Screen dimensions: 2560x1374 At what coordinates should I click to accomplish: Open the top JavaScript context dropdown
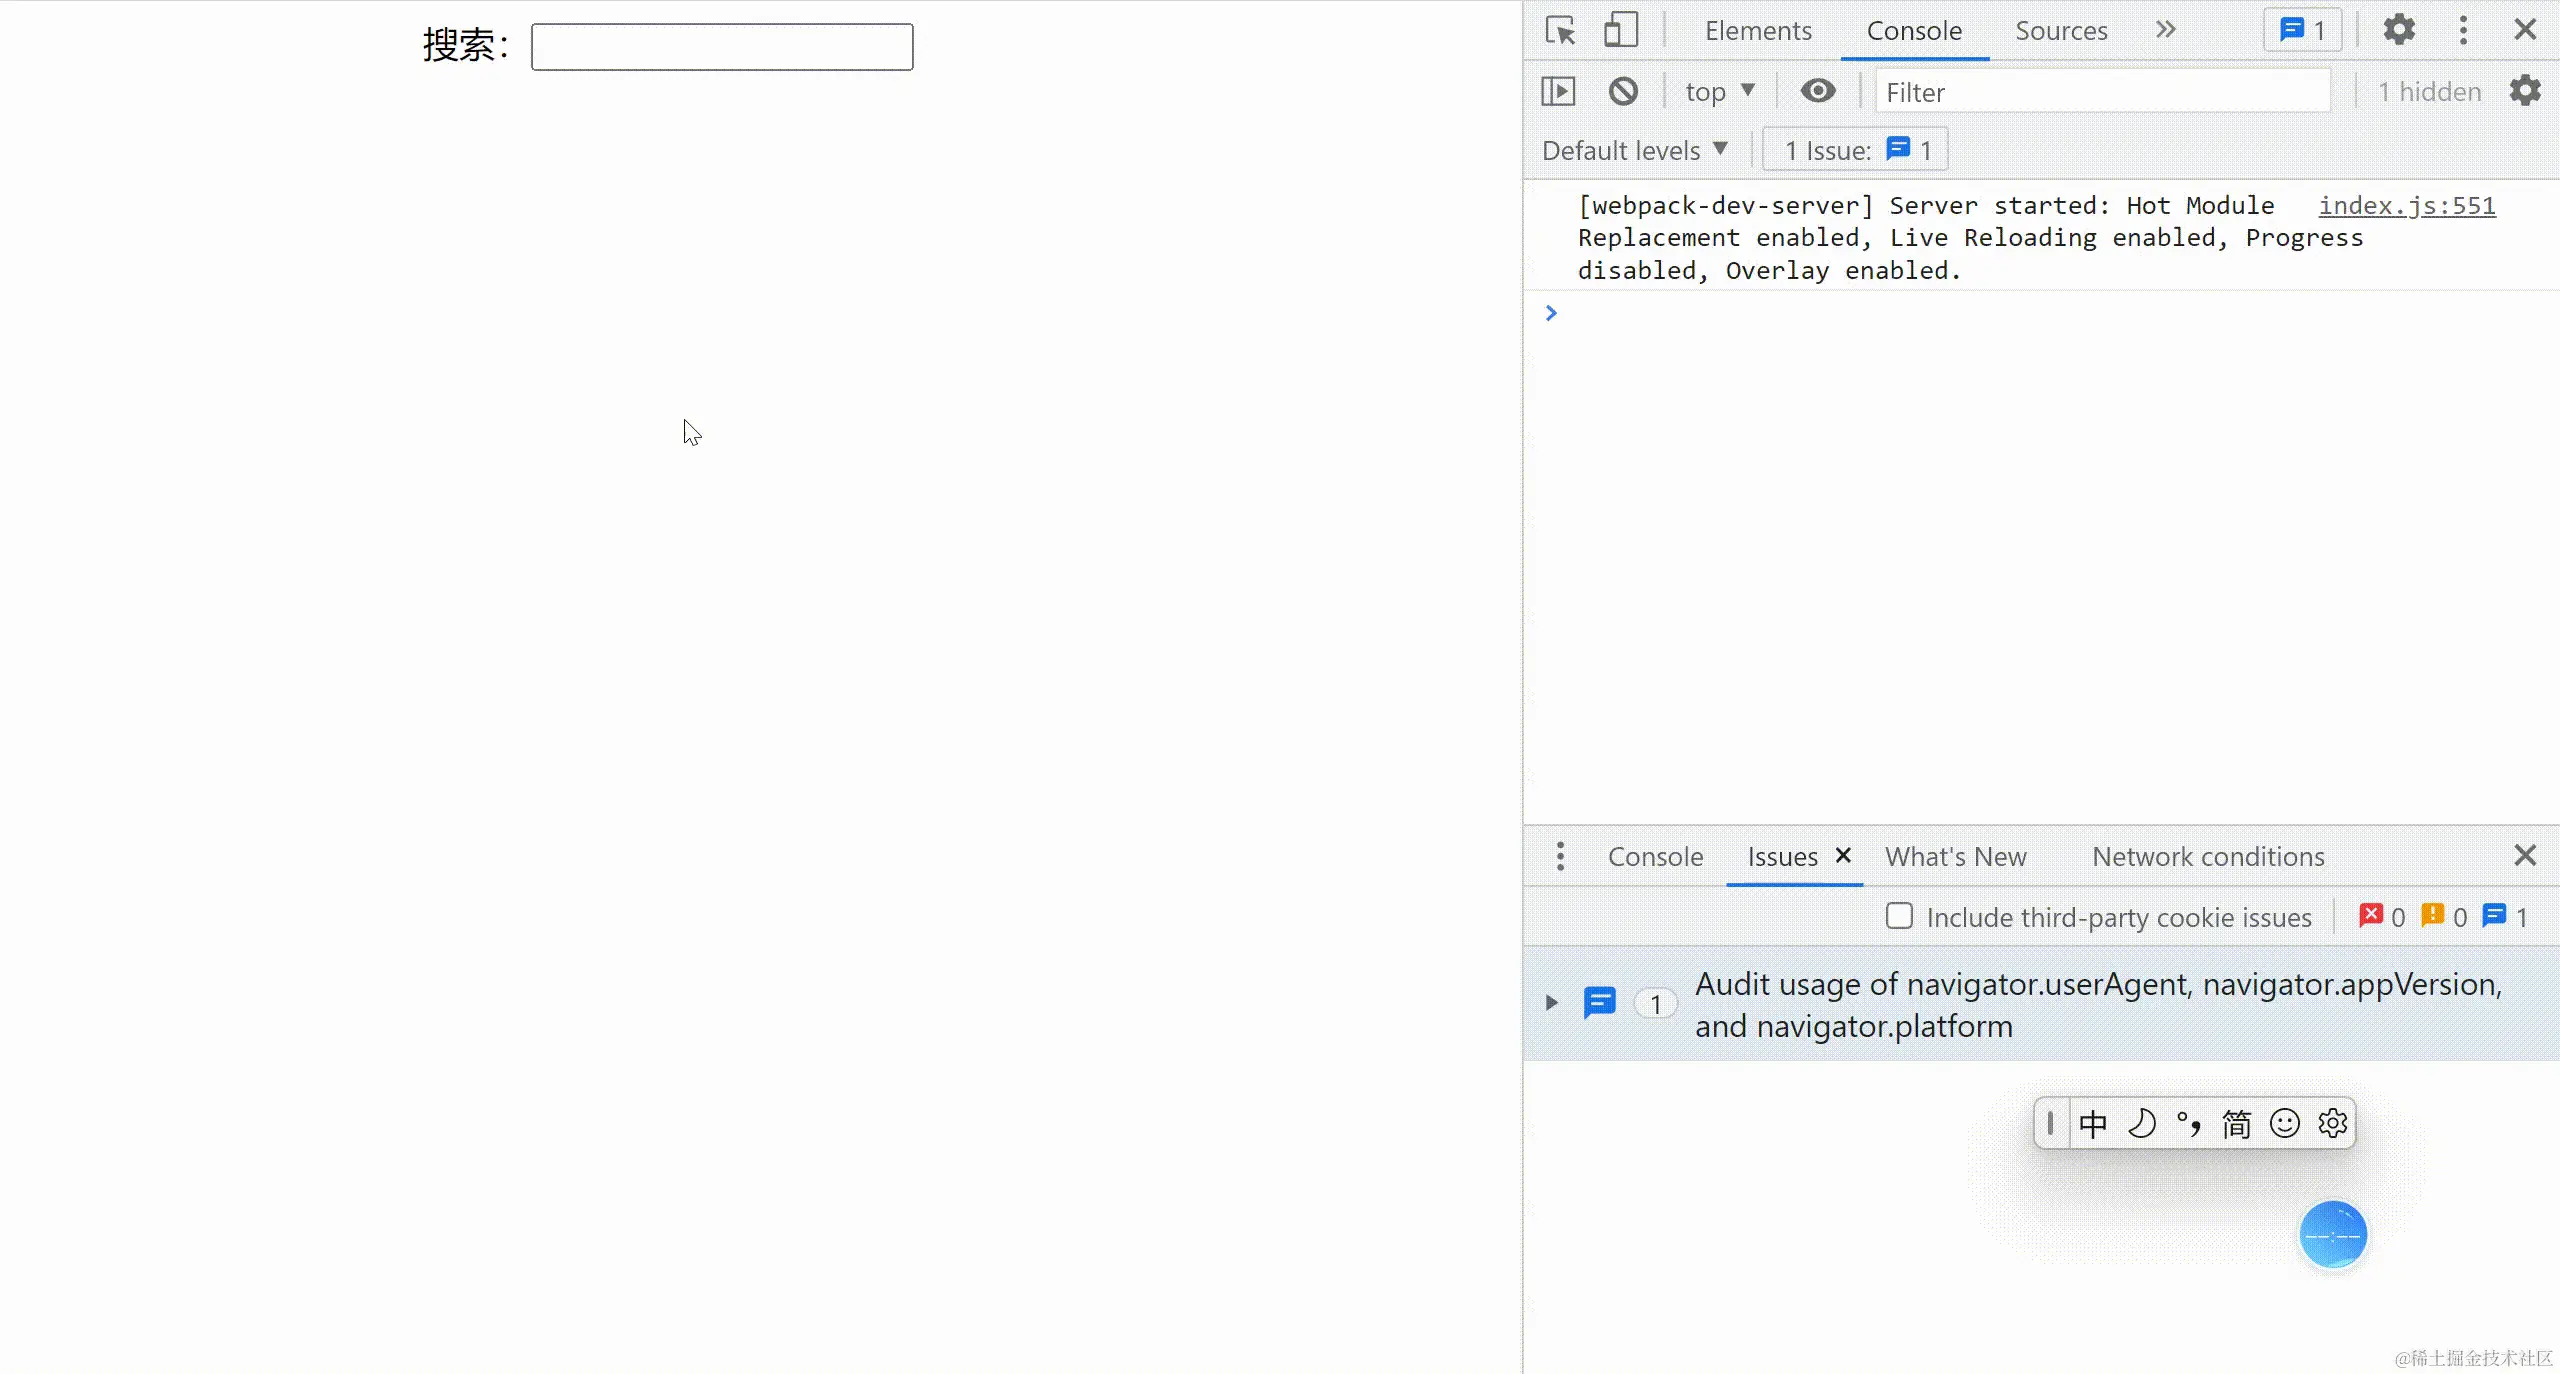(x=1719, y=92)
